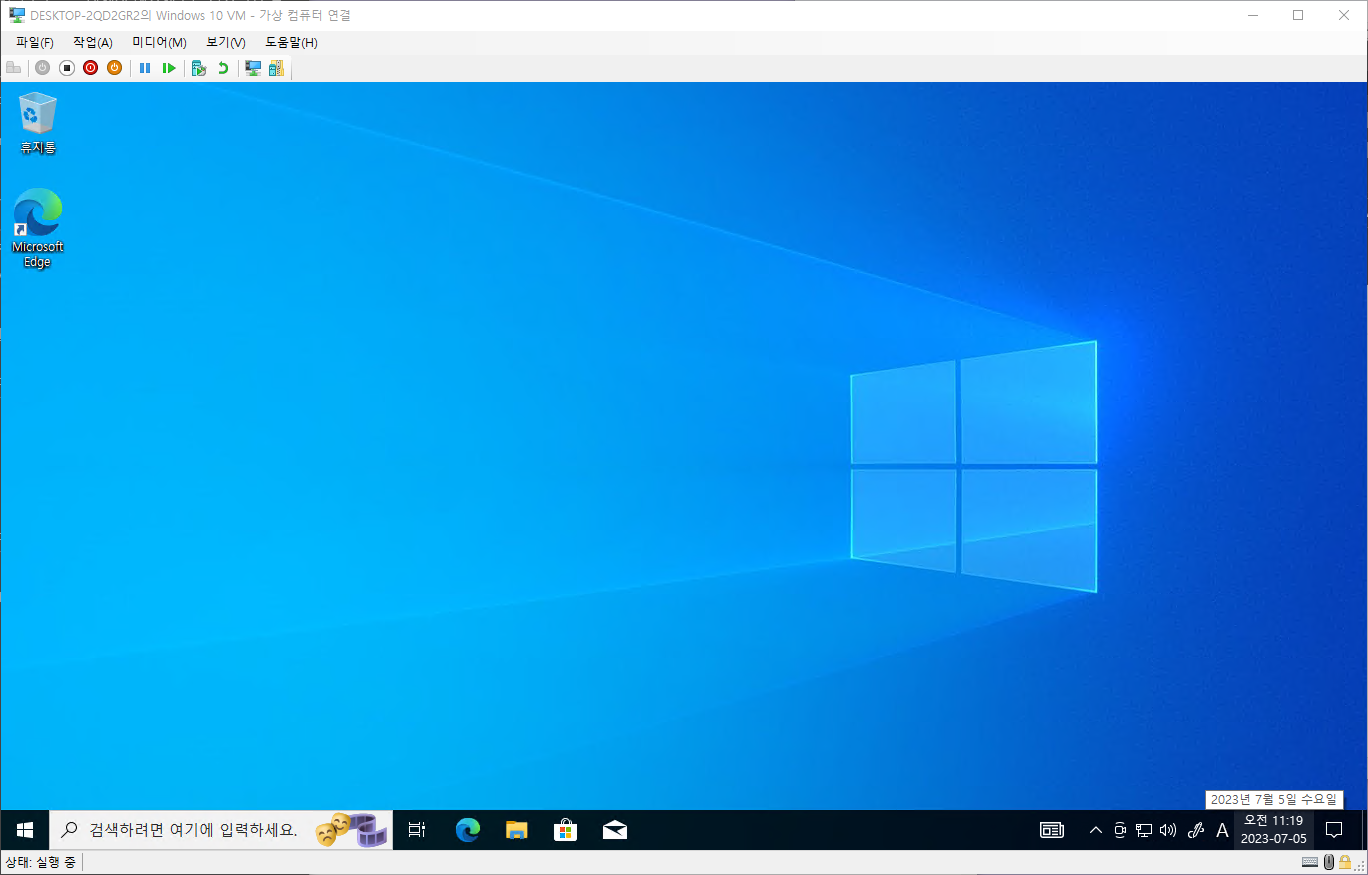The height and width of the screenshot is (875, 1368).
Task: Pause the virtual machine
Action: 145,68
